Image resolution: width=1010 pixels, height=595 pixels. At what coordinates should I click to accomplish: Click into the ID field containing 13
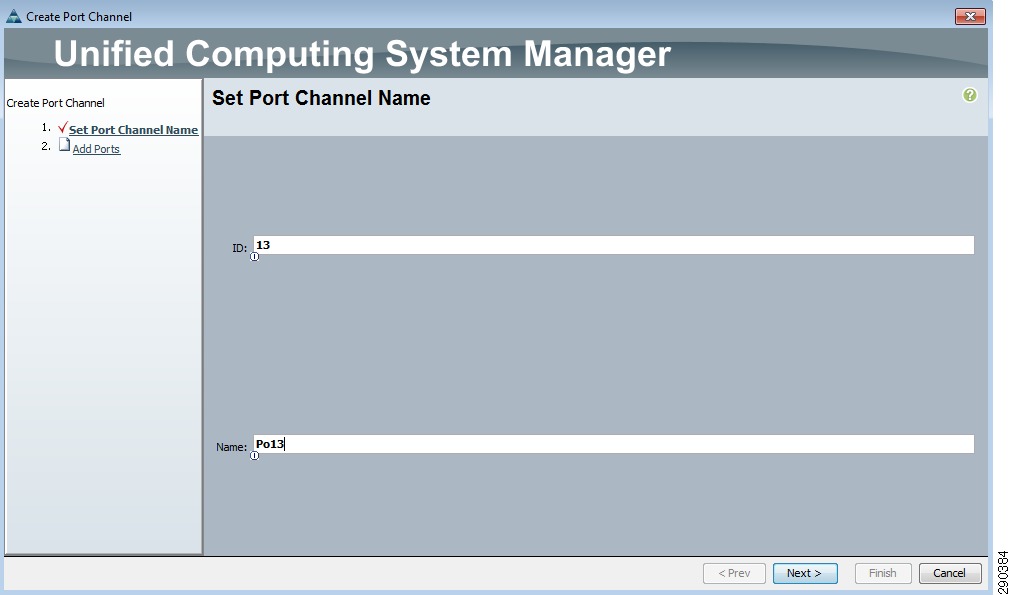[613, 245]
